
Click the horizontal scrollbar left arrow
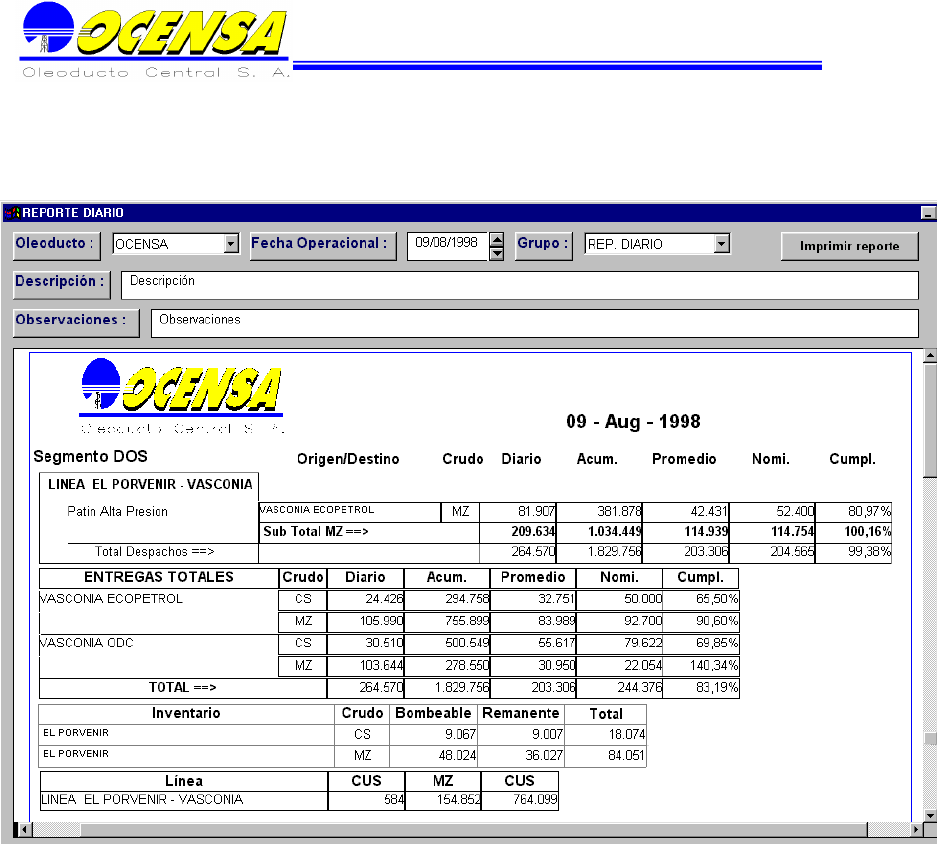(25, 829)
